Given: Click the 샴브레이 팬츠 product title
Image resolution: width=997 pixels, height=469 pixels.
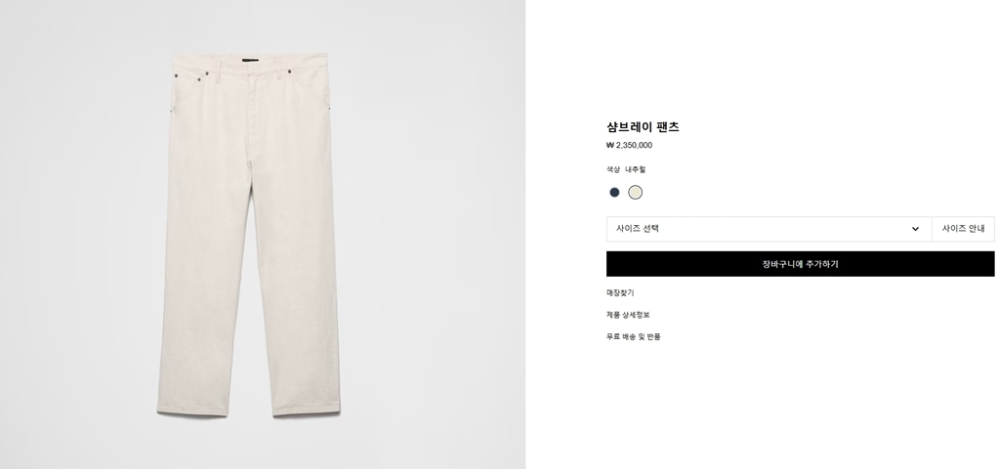Looking at the screenshot, I should click(643, 126).
